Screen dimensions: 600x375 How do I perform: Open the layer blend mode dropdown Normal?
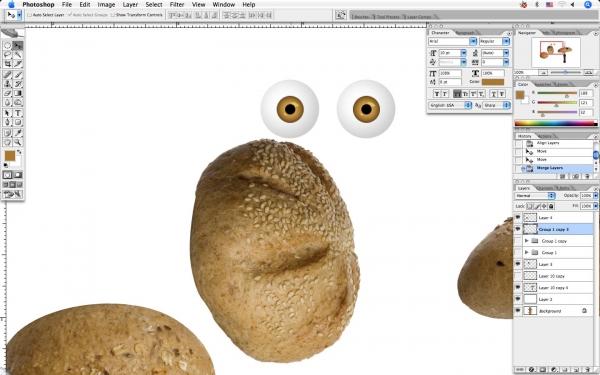pyautogui.click(x=535, y=196)
